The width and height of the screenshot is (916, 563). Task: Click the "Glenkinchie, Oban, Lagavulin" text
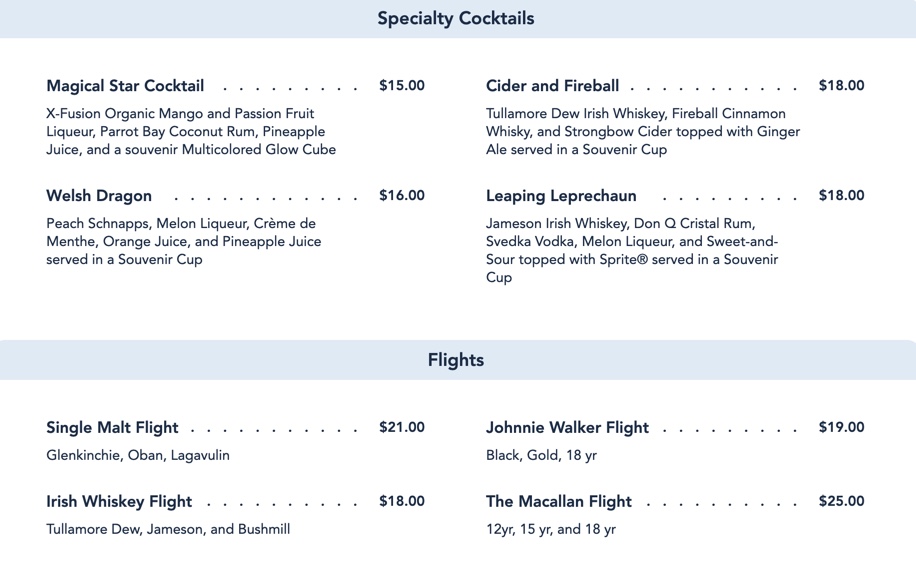138,456
